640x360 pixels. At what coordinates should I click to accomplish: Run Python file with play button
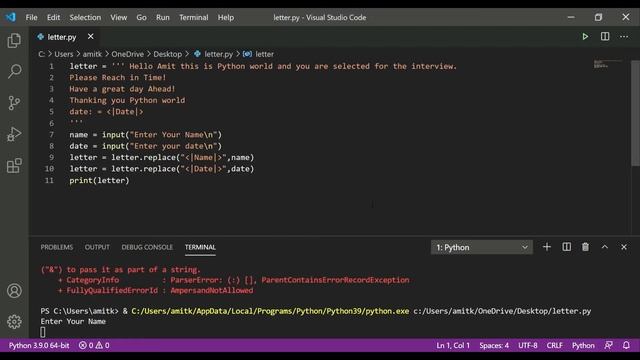(585, 37)
